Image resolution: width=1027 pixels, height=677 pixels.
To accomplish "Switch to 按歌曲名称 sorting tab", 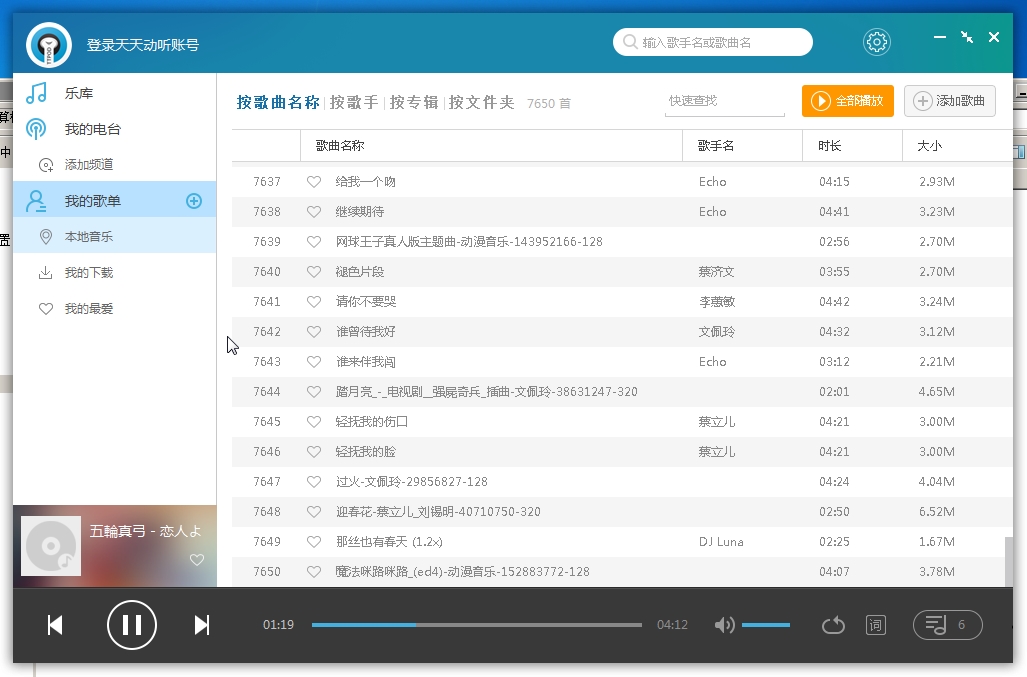I will coord(278,102).
